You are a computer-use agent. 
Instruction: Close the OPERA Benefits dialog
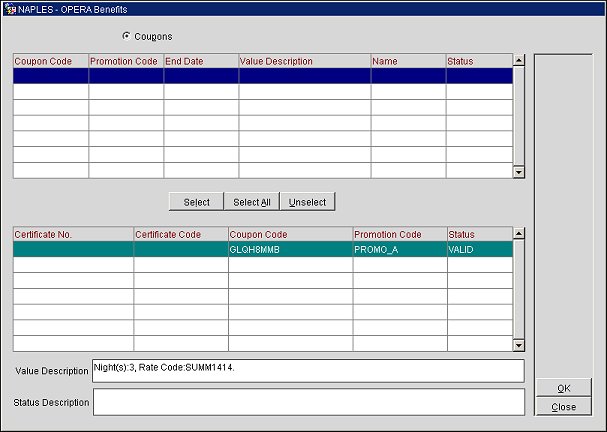[x=563, y=407]
